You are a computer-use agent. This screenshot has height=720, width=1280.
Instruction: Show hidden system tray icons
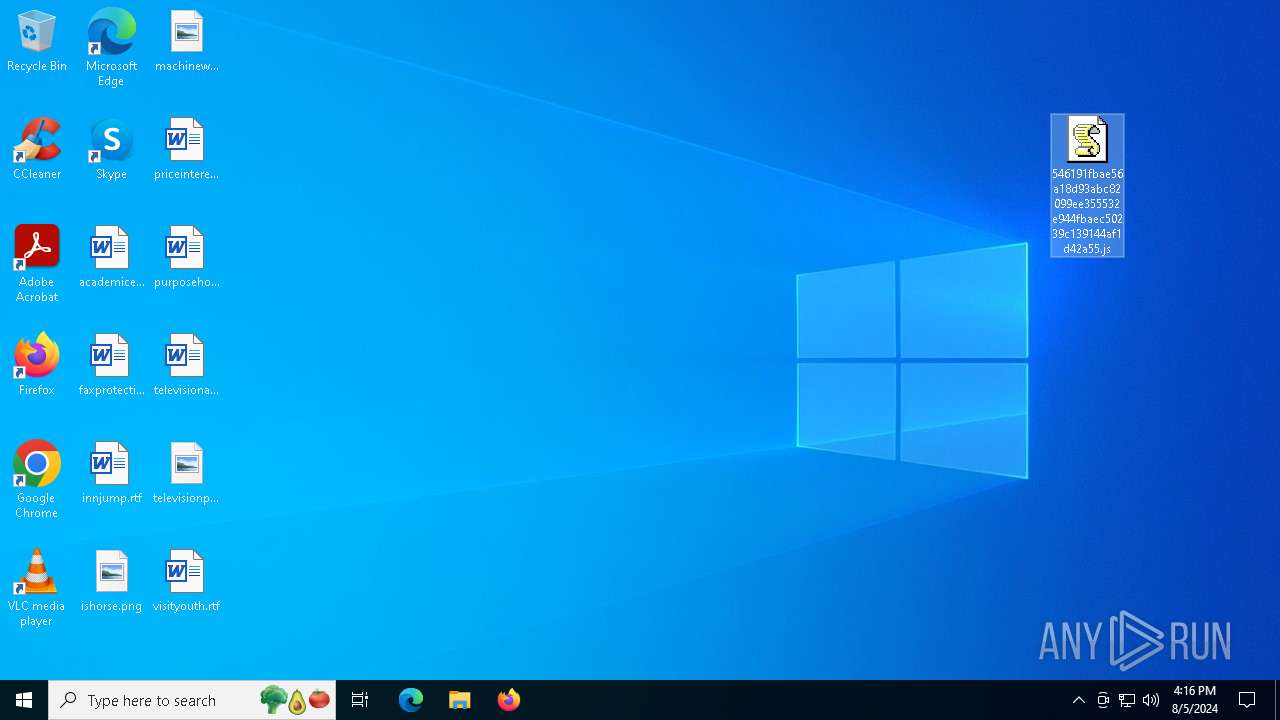(x=1079, y=700)
